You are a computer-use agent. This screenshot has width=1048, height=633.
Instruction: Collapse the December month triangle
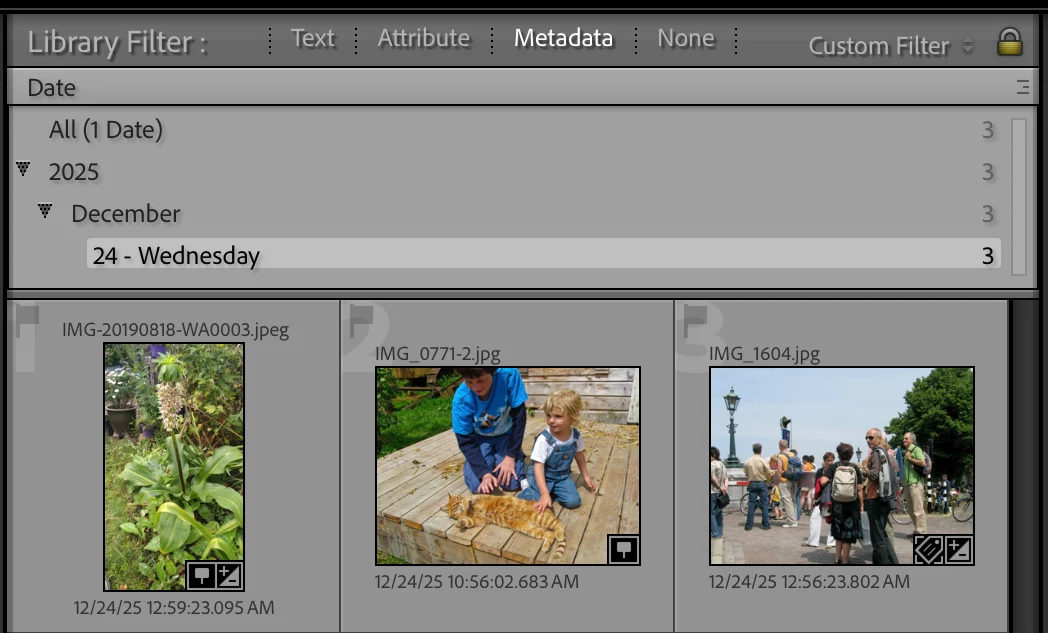click(45, 211)
